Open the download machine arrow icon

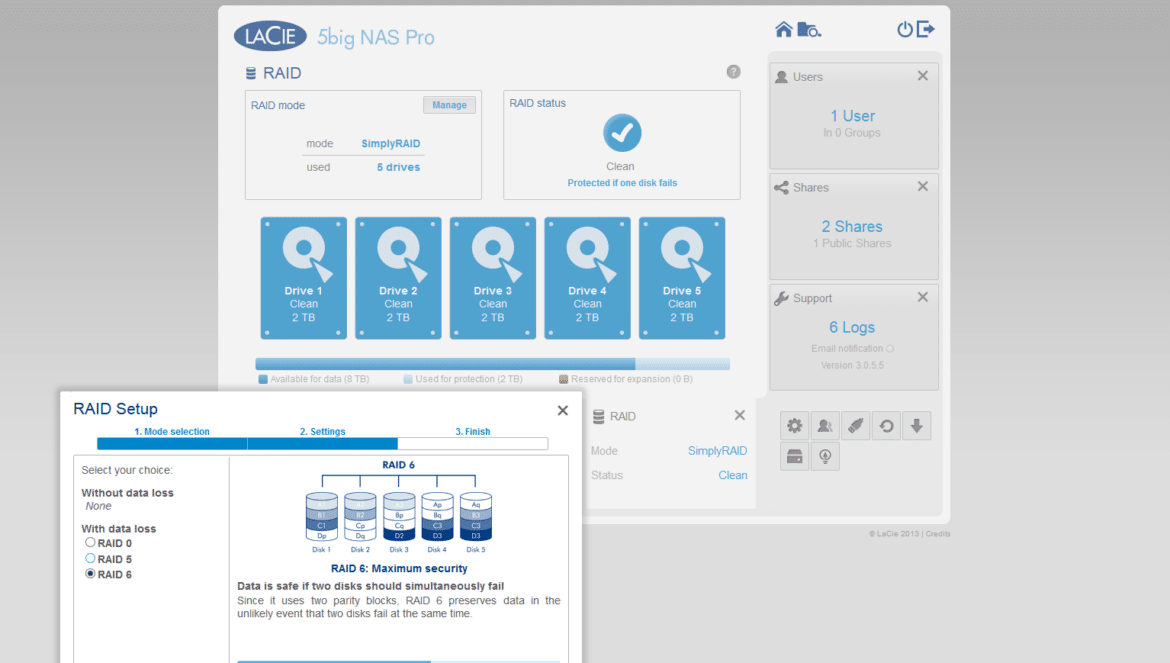(x=917, y=426)
